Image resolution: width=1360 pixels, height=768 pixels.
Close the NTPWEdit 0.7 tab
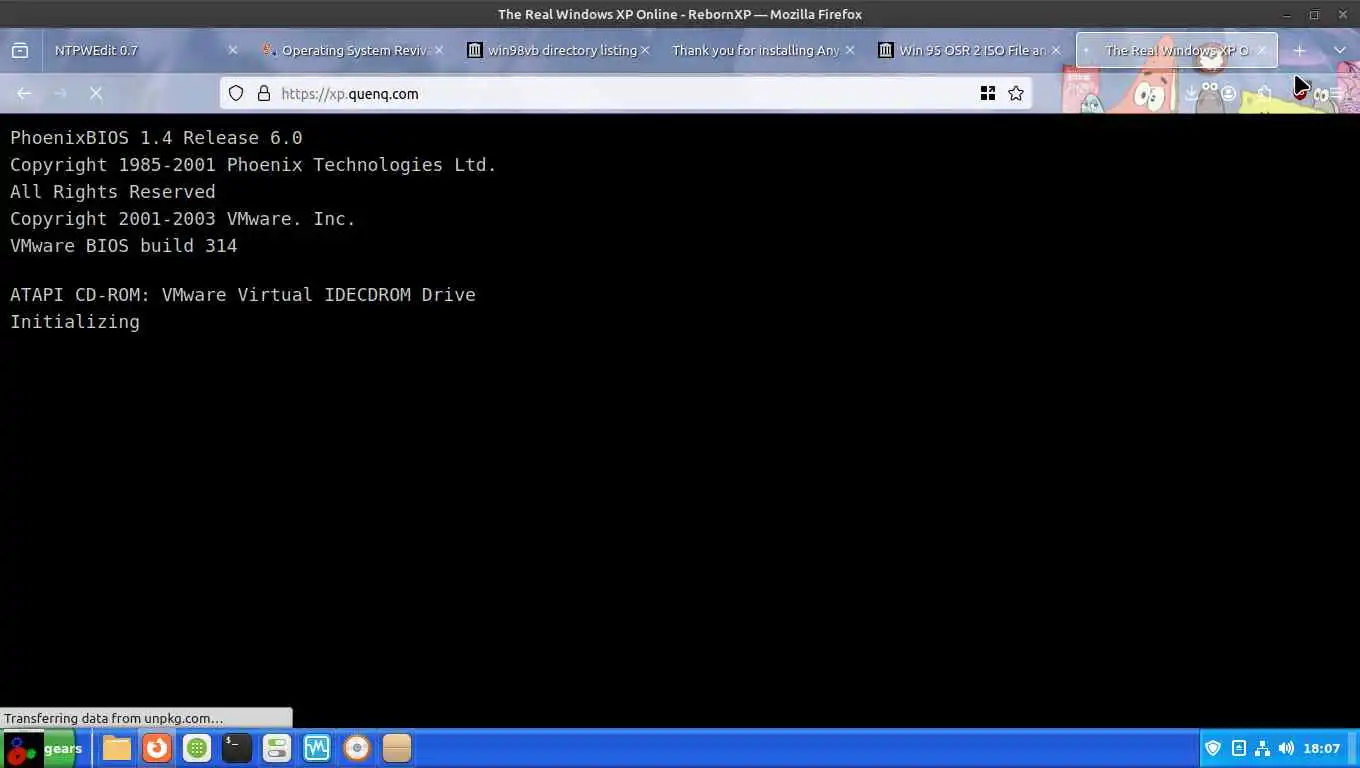point(233,50)
